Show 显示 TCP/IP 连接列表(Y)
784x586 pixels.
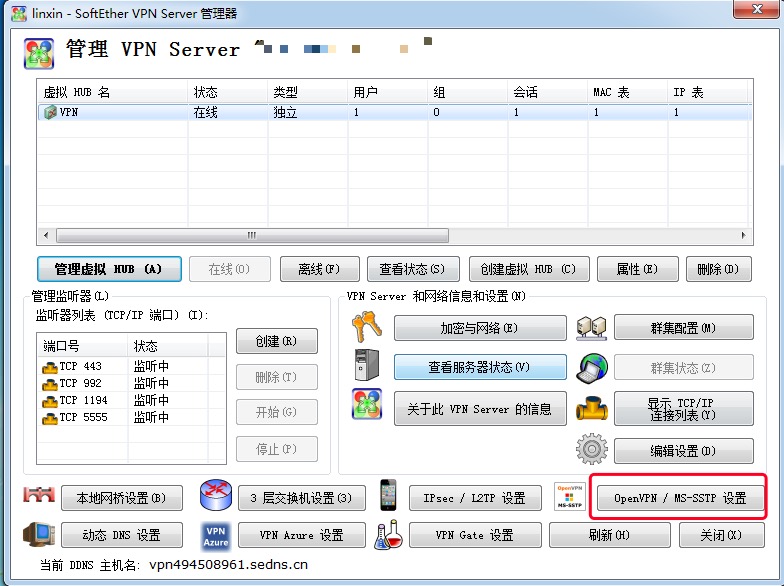click(684, 409)
